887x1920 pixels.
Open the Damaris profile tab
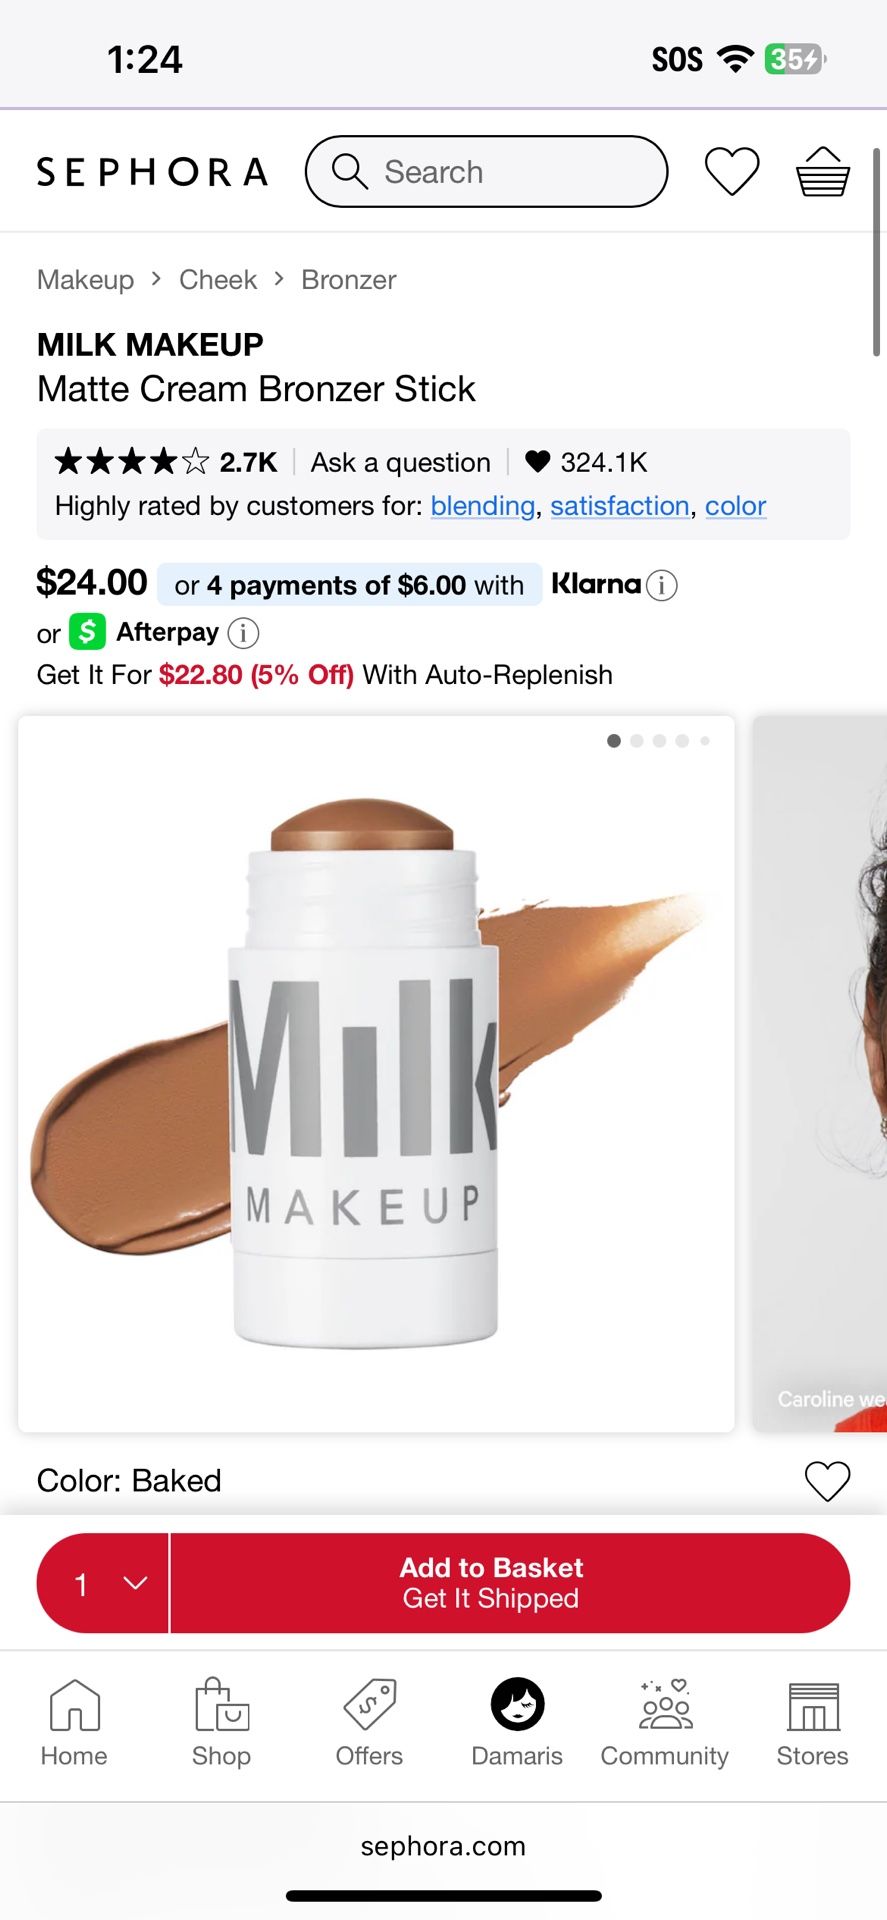click(x=517, y=1722)
